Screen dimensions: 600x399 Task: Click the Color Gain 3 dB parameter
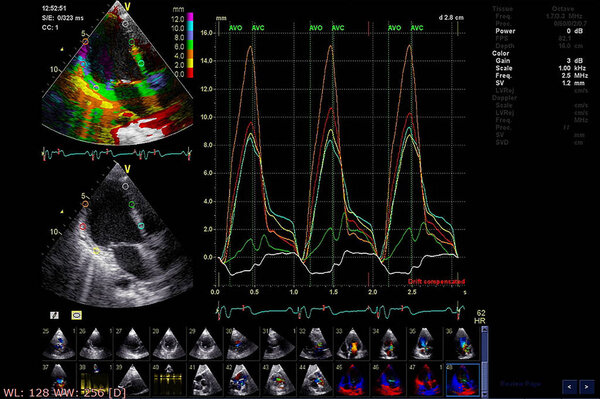(x=539, y=60)
